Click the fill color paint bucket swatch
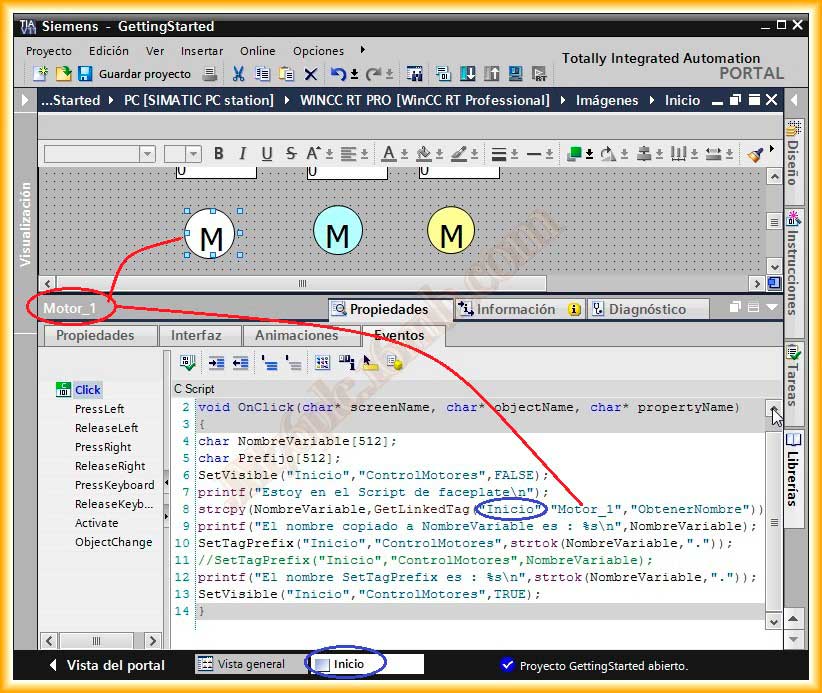This screenshot has height=693, width=822. [x=423, y=154]
